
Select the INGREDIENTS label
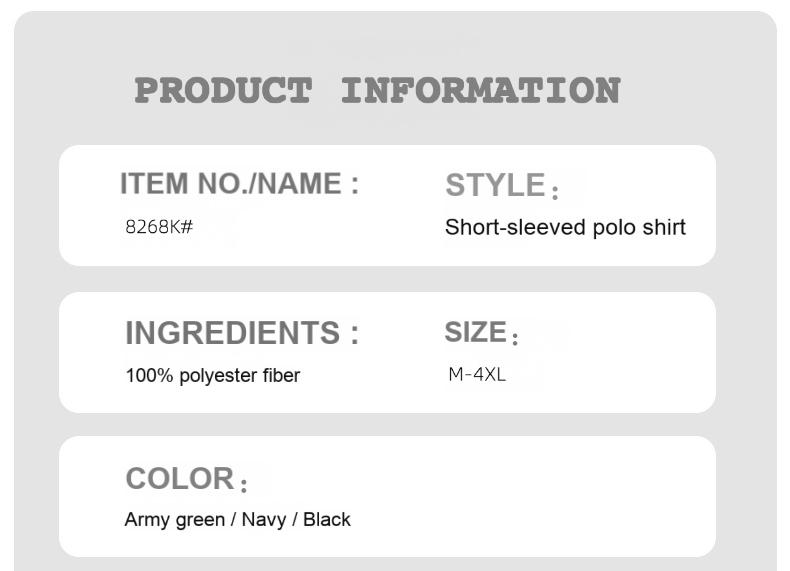[241, 333]
